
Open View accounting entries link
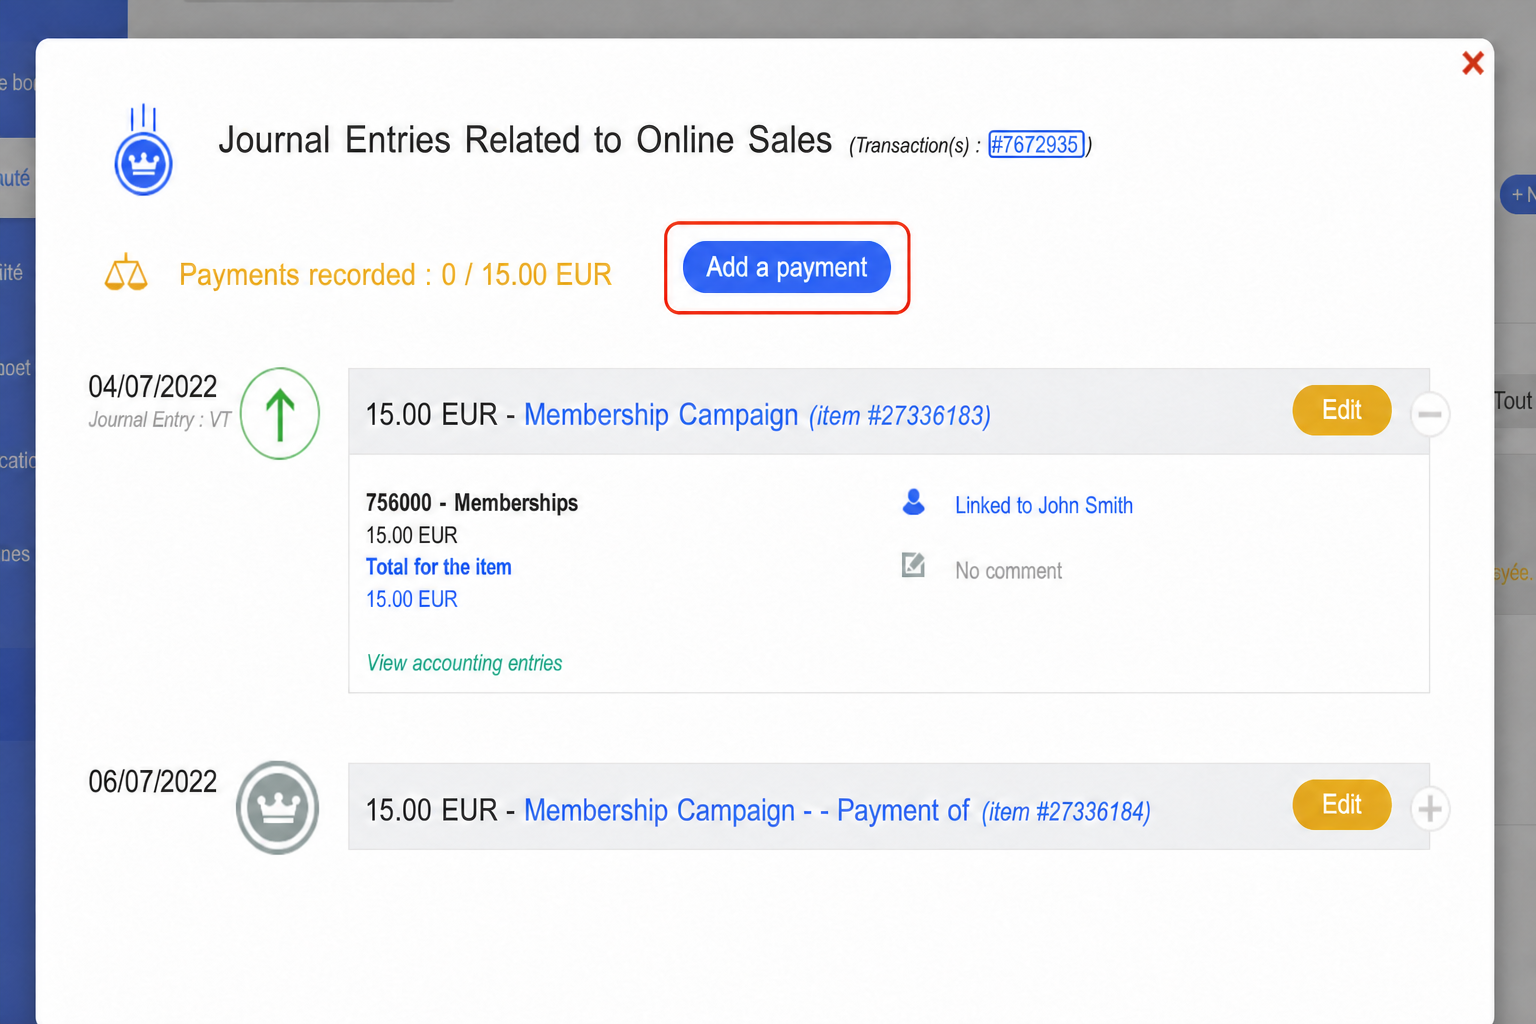click(465, 663)
